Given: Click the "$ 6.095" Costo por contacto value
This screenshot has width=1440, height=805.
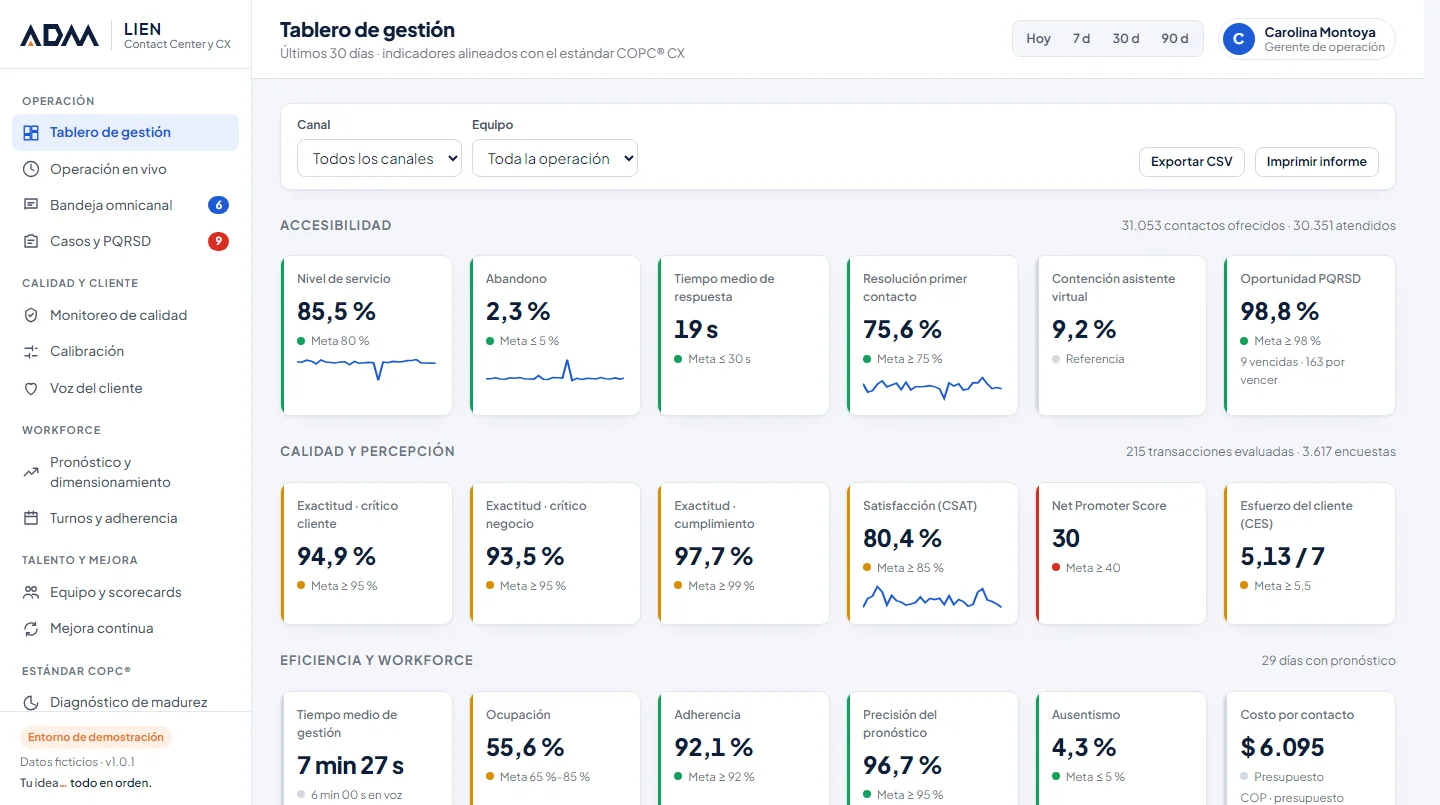Looking at the screenshot, I should pyautogui.click(x=1282, y=747).
